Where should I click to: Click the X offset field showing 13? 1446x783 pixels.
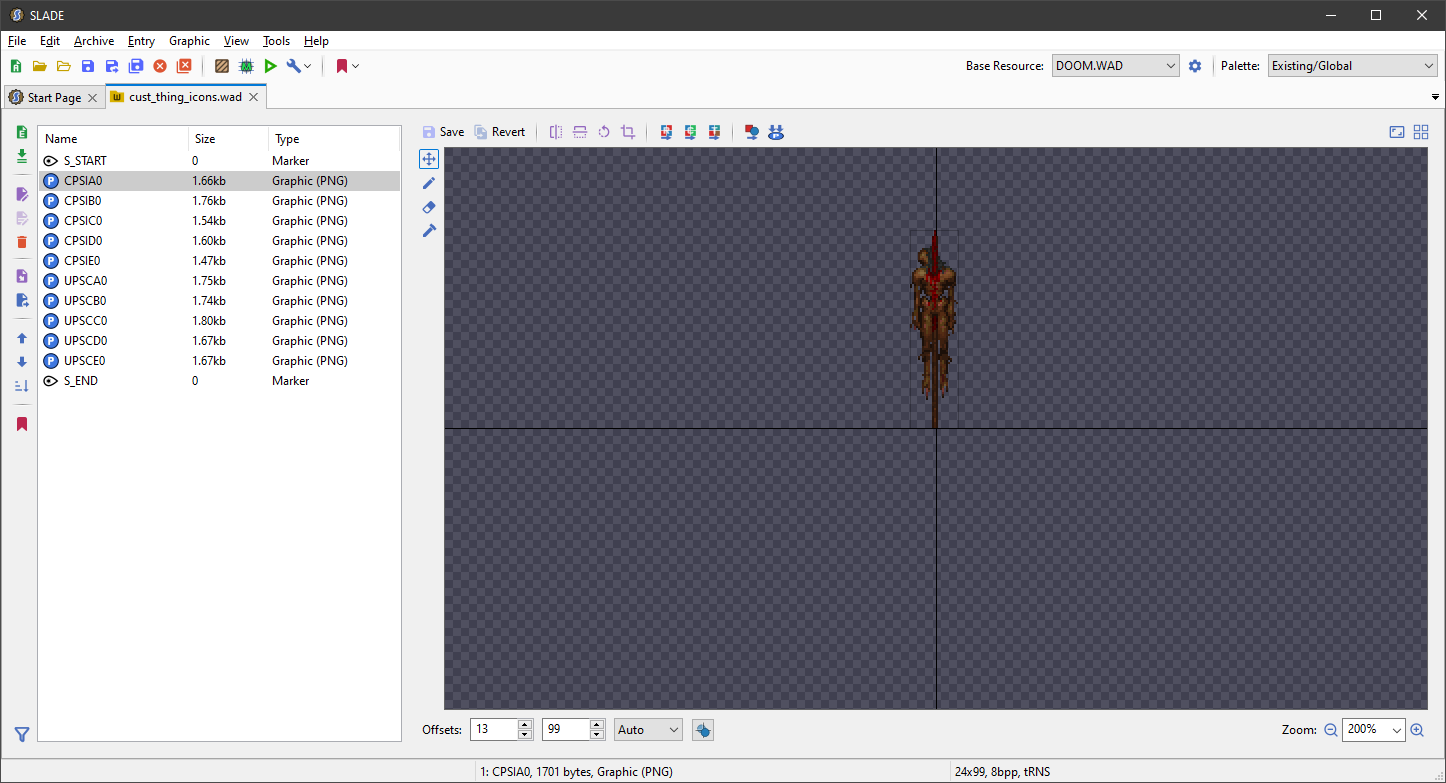coord(495,730)
